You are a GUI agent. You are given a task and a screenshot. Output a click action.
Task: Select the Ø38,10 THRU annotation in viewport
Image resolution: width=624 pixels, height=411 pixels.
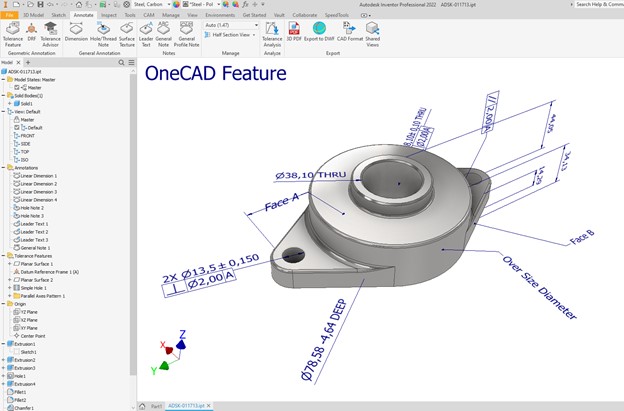click(x=310, y=175)
